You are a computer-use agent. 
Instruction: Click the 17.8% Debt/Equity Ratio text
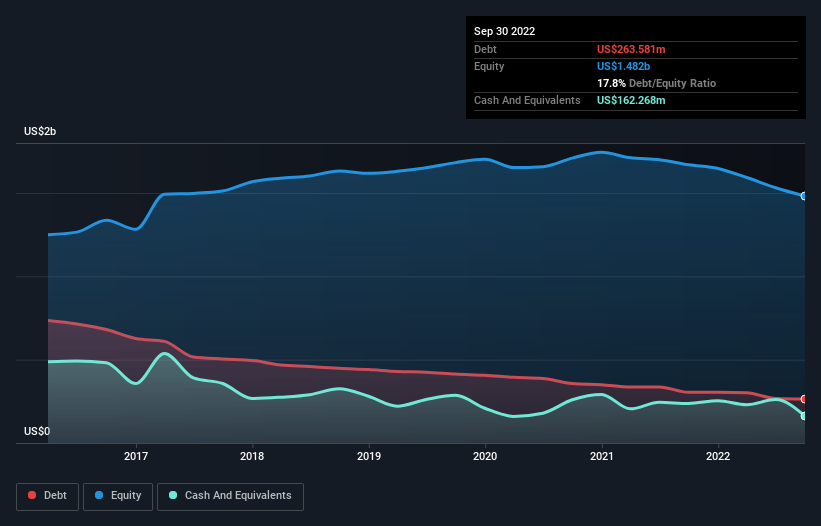656,83
